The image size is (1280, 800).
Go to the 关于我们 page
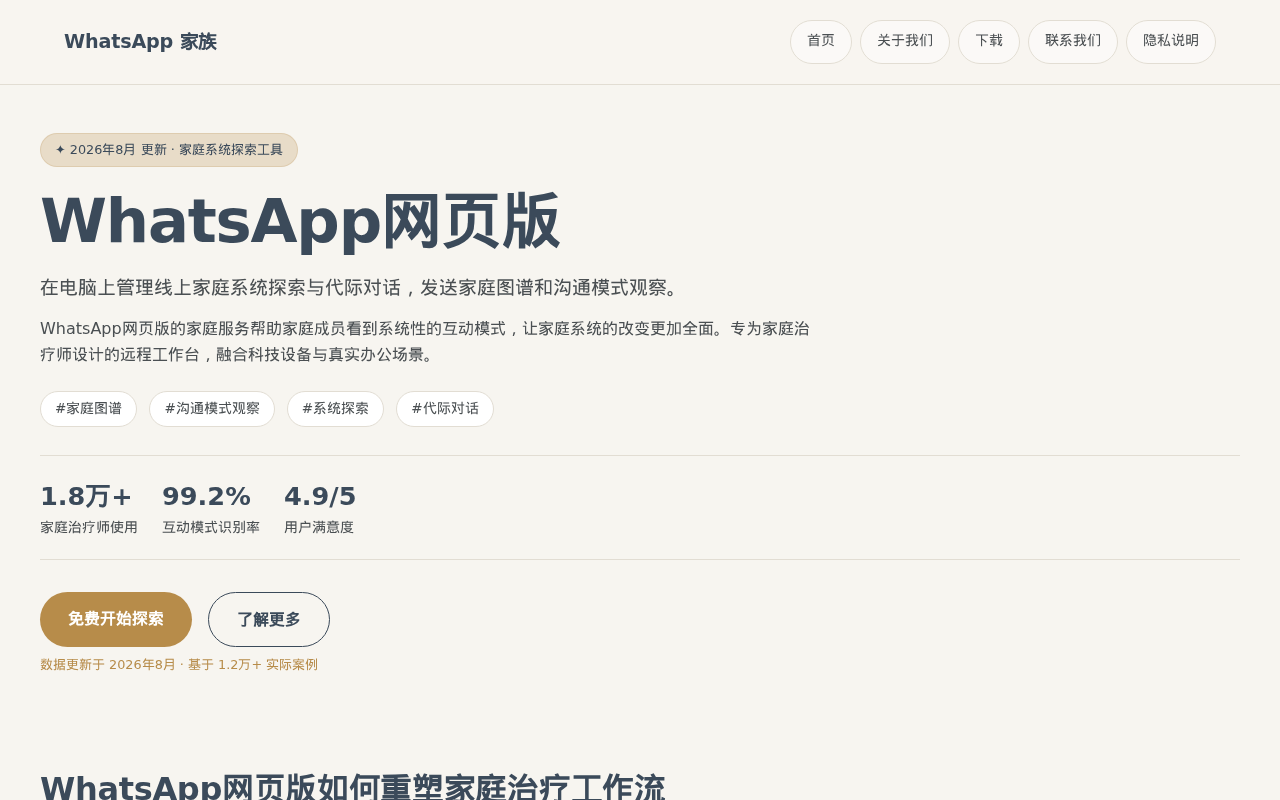[905, 42]
